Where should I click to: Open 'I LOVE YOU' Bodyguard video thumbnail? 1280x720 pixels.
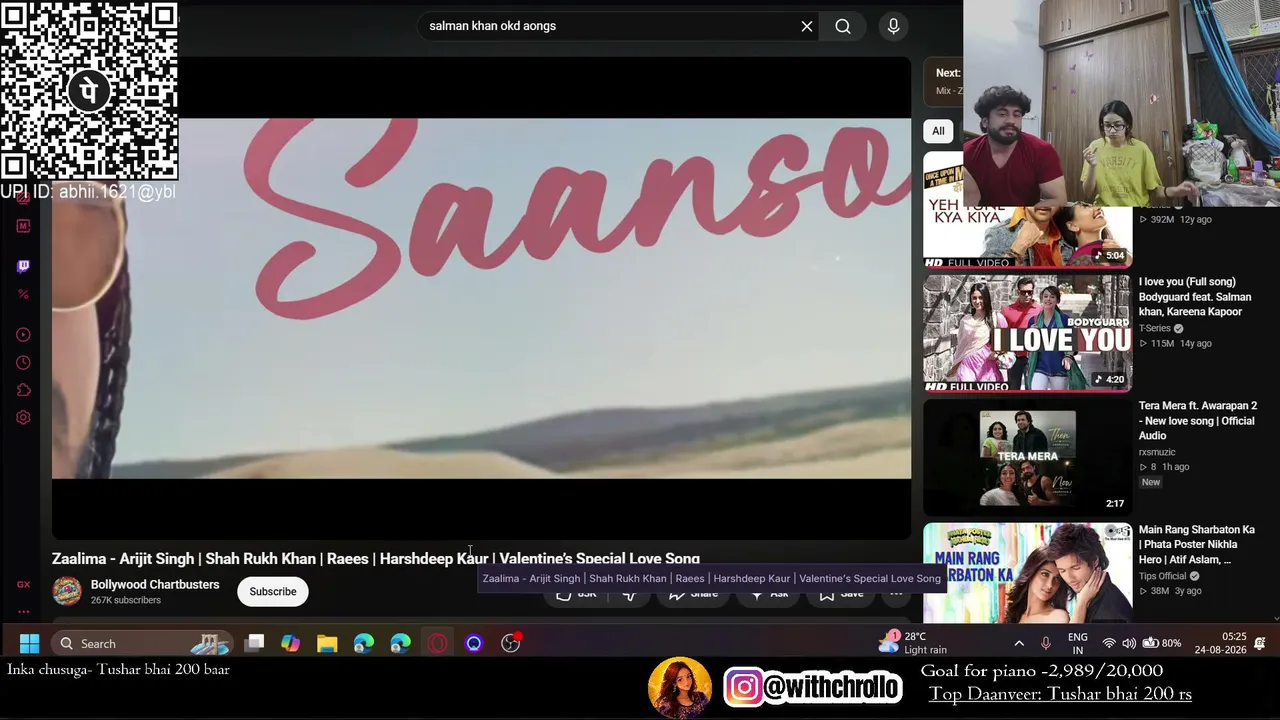1027,333
